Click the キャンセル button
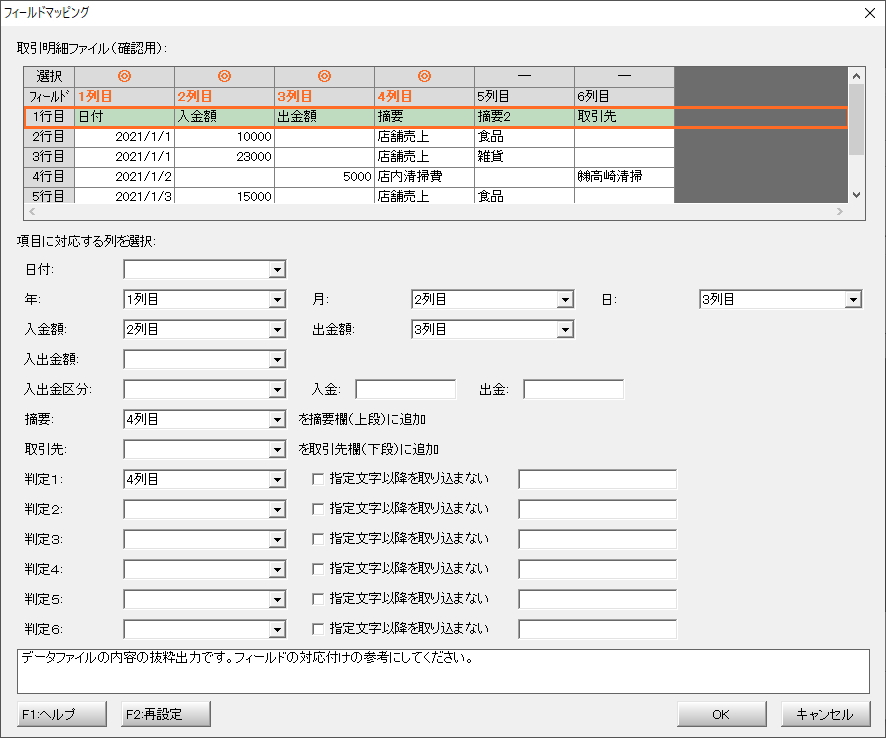The width and height of the screenshot is (886, 738). (826, 714)
